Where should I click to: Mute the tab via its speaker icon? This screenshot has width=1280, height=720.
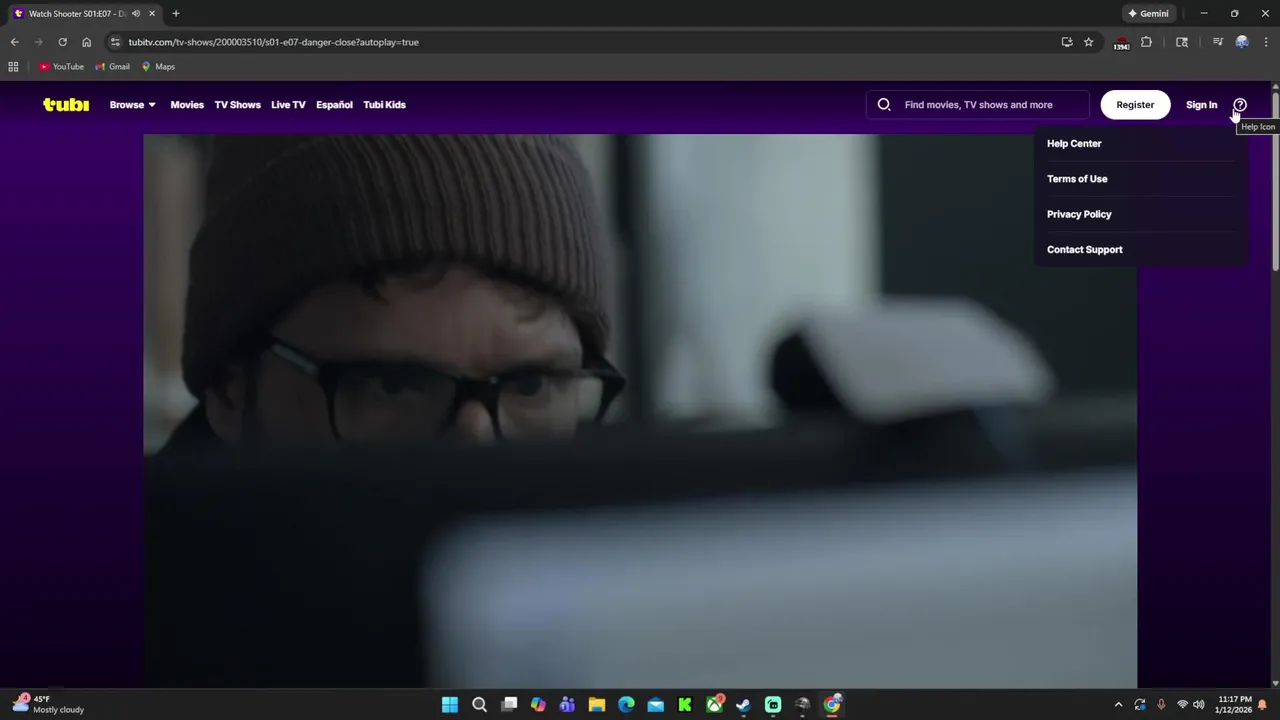(x=136, y=13)
